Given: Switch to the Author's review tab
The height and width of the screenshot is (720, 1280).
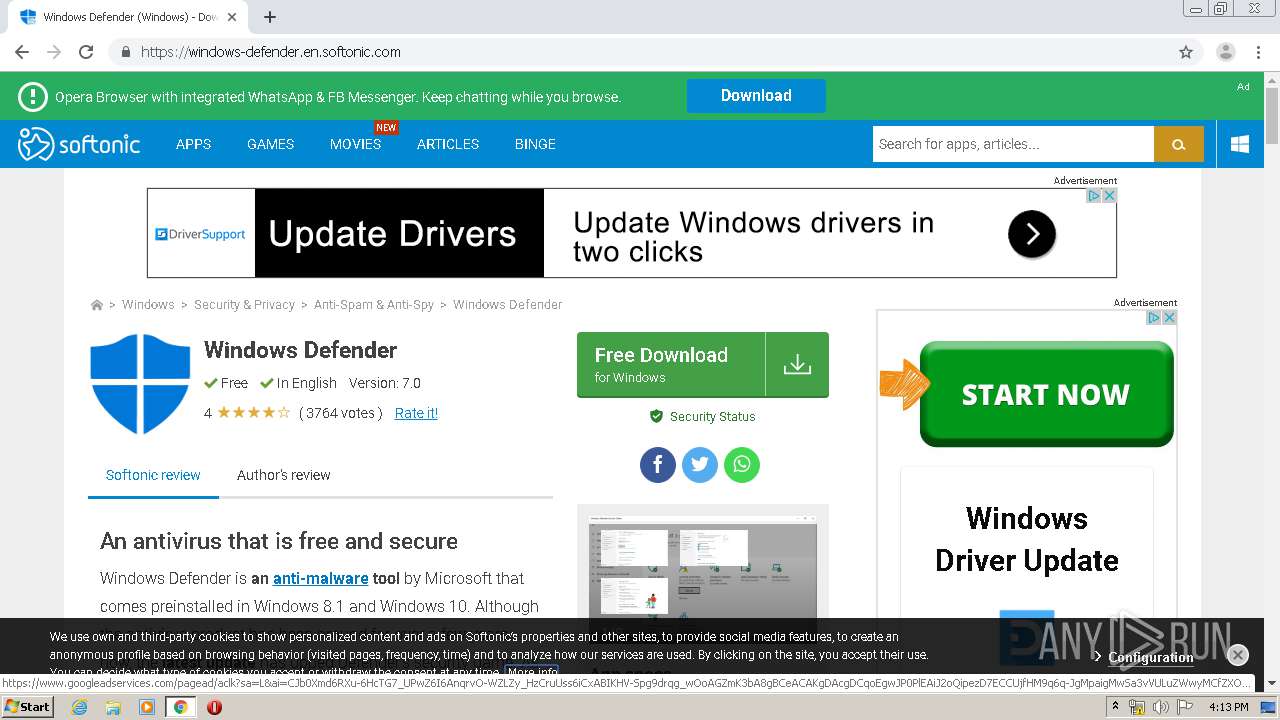Looking at the screenshot, I should pos(283,475).
